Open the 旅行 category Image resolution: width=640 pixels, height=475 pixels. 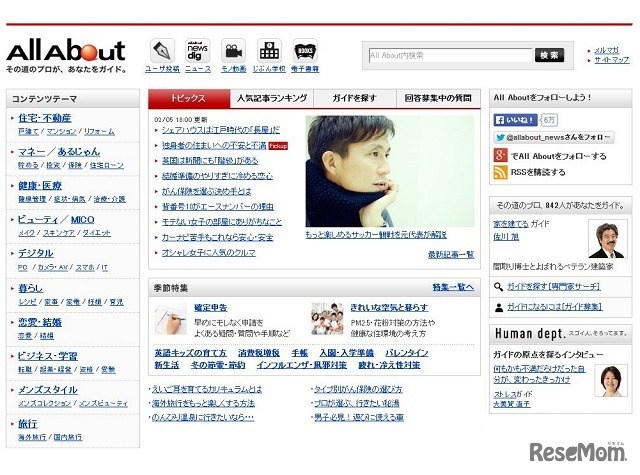[28, 424]
